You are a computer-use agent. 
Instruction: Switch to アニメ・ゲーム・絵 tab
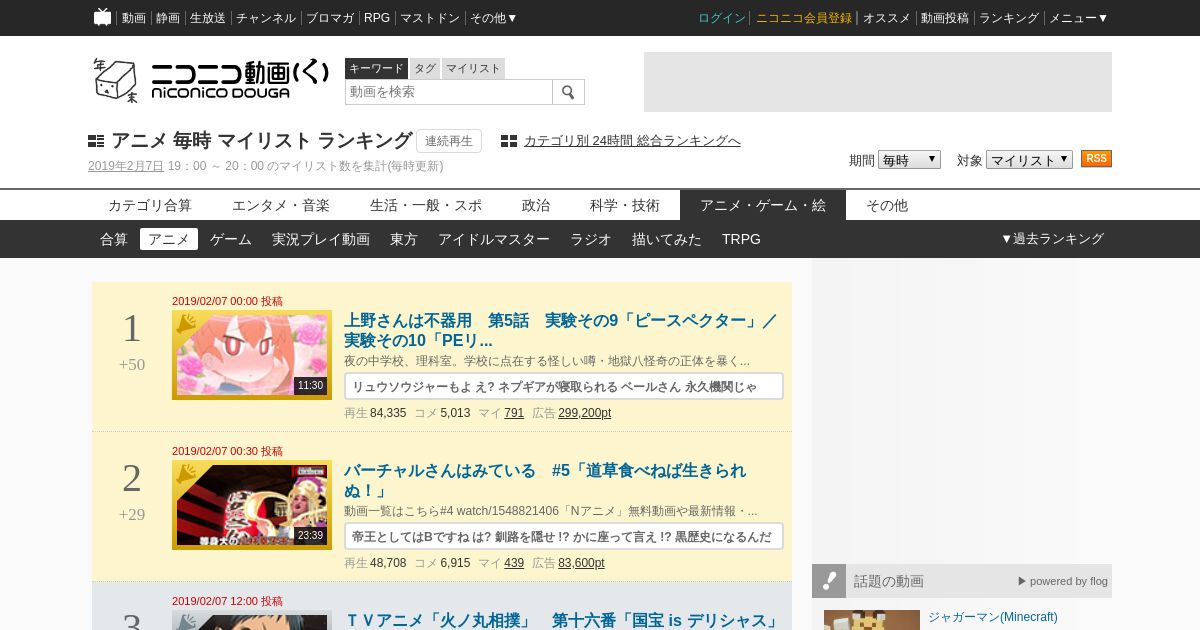click(763, 205)
